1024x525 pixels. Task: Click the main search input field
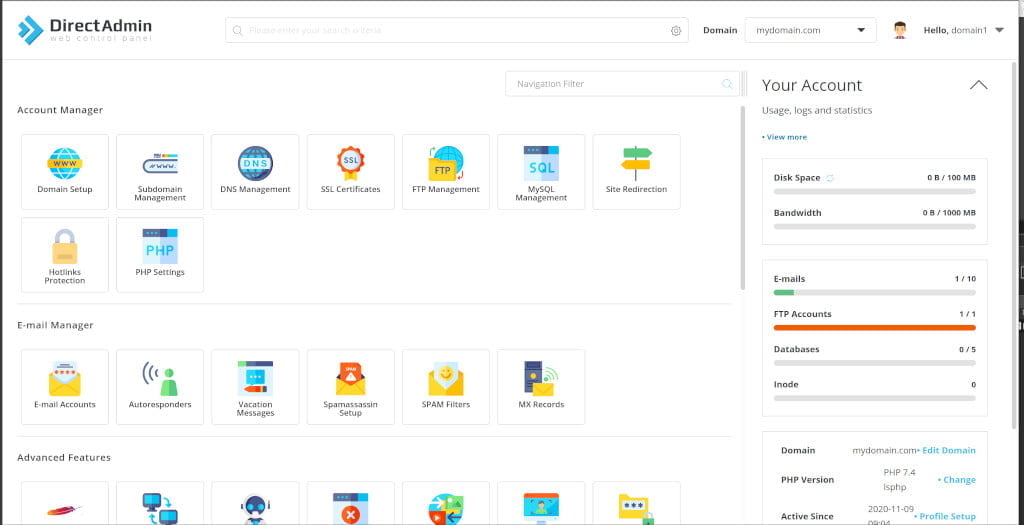coord(456,30)
